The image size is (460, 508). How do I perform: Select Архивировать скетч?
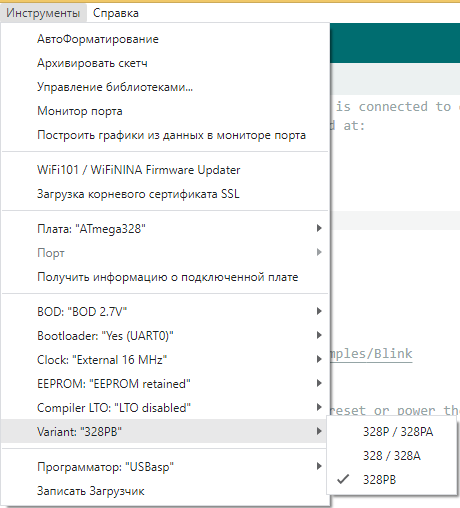(x=165, y=63)
